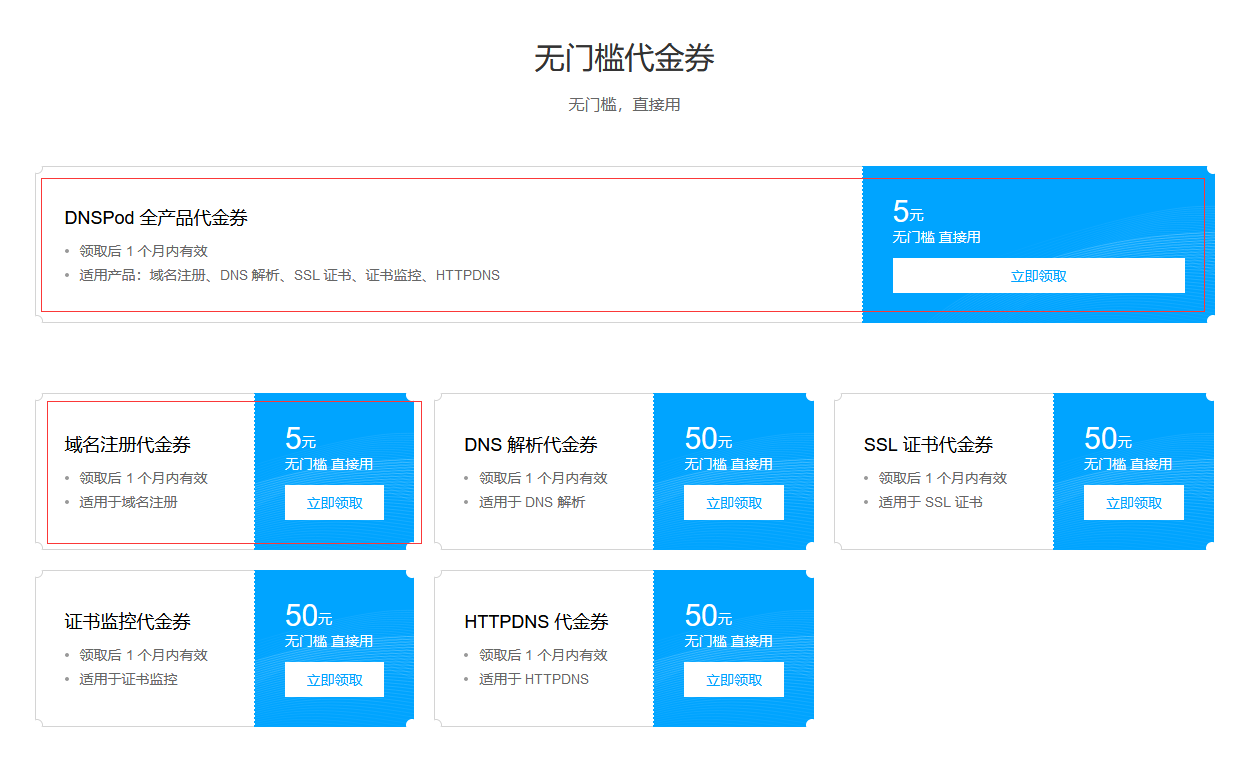The height and width of the screenshot is (758, 1244).
Task: Click the 无门槛，直接用 subtitle
Action: click(624, 104)
